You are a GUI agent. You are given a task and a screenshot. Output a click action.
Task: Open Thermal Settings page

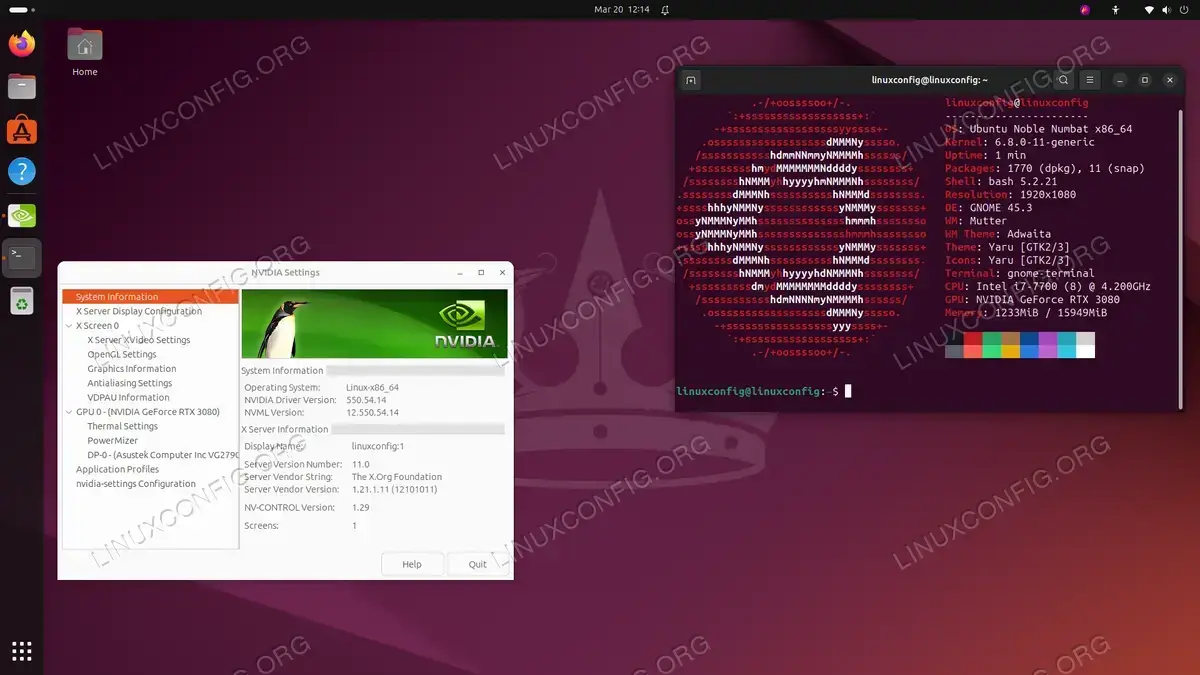tap(123, 426)
